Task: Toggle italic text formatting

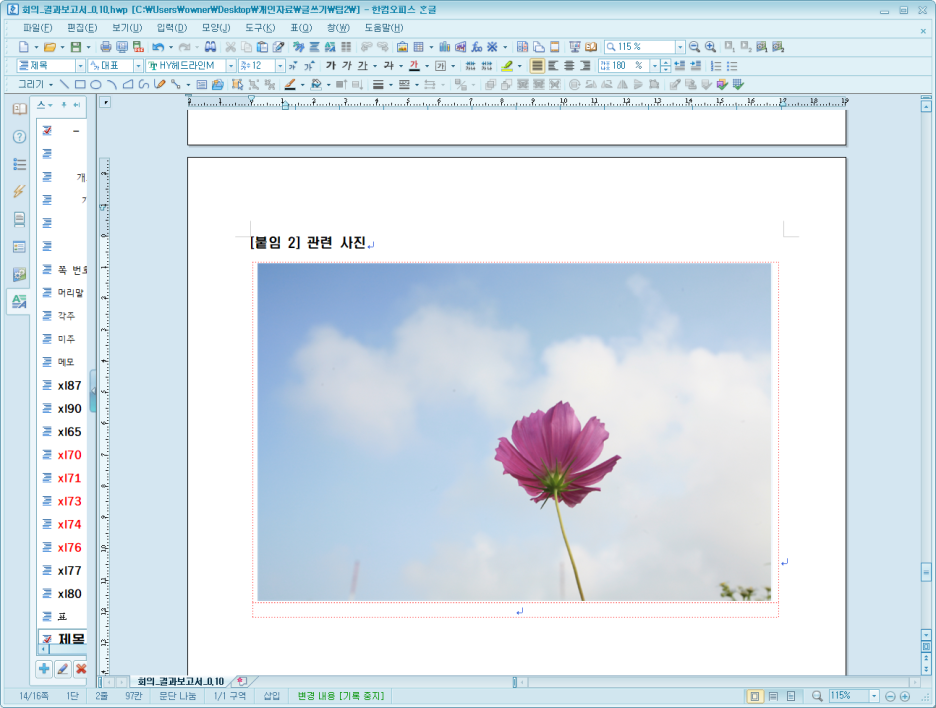Action: pyautogui.click(x=347, y=66)
